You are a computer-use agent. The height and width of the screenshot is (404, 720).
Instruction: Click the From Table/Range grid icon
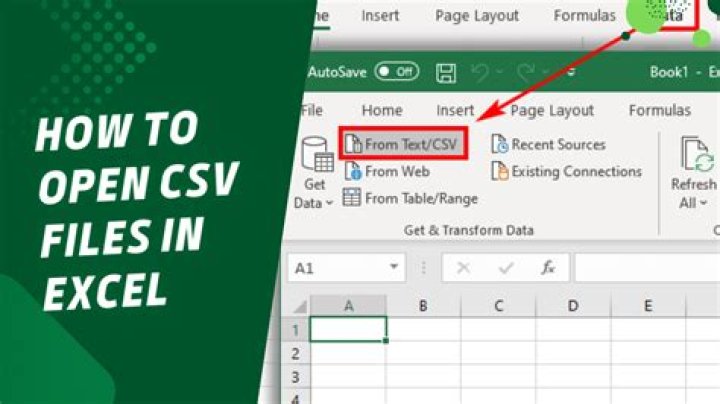click(x=352, y=198)
